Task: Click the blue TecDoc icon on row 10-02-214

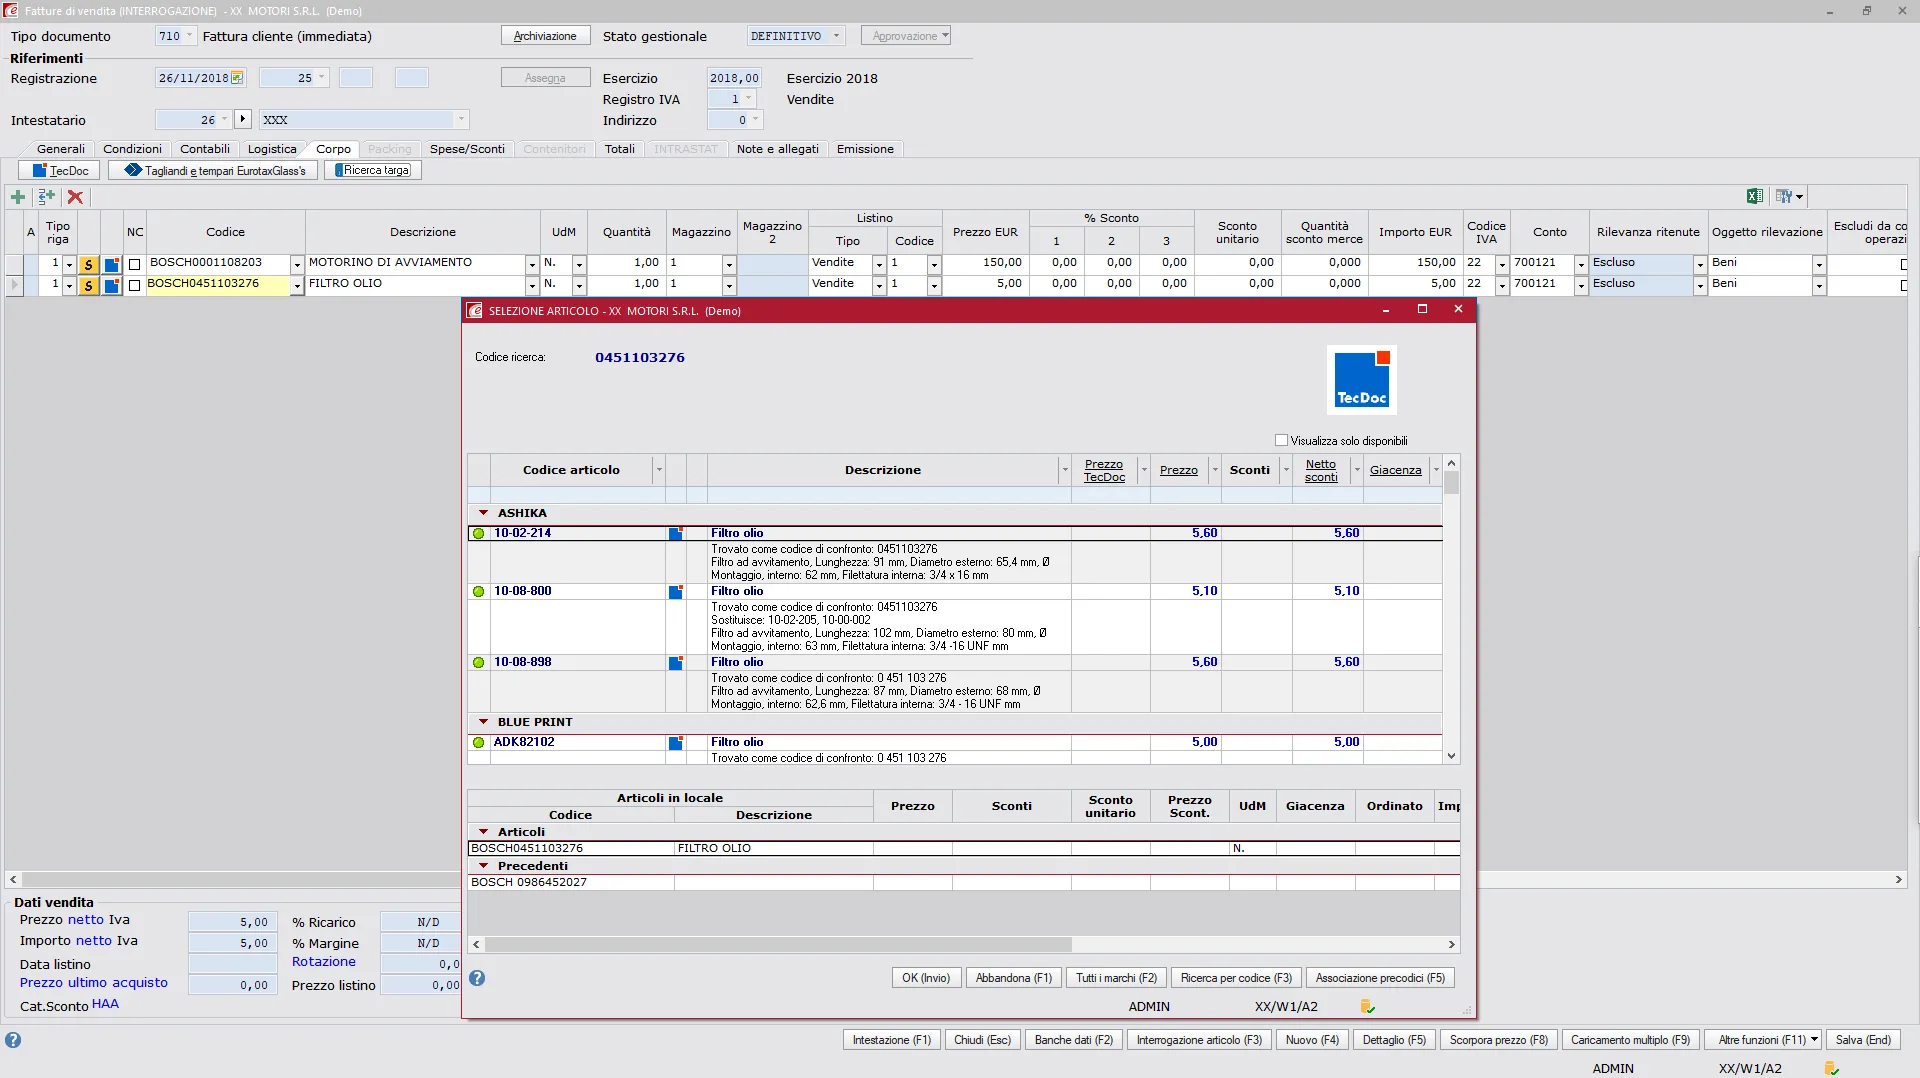Action: 676,534
